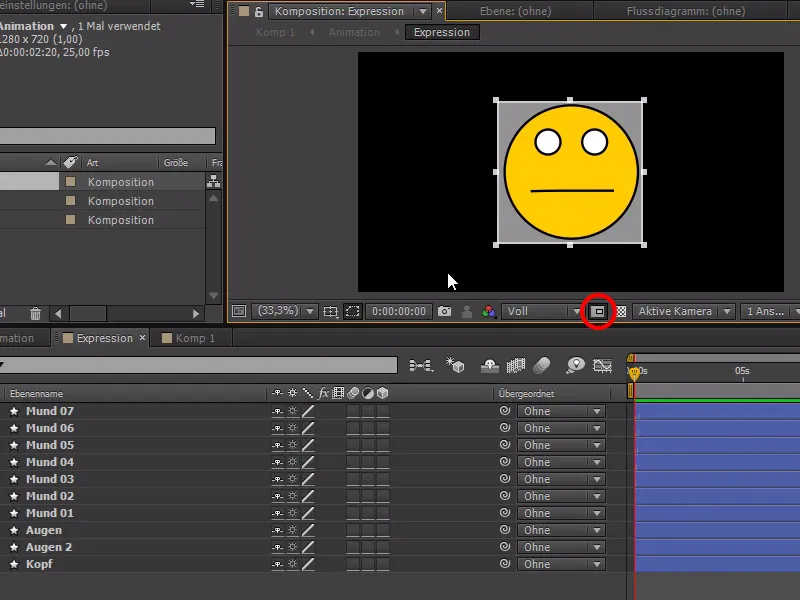Viewport: 800px width, 600px height.
Task: Toggle the motion blur enable icon
Action: (x=542, y=365)
